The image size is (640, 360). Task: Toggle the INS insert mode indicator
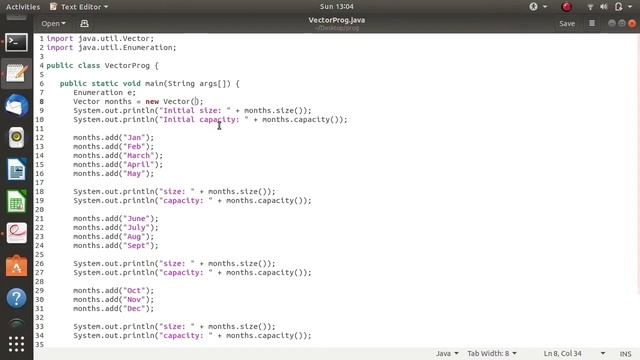[x=625, y=354]
